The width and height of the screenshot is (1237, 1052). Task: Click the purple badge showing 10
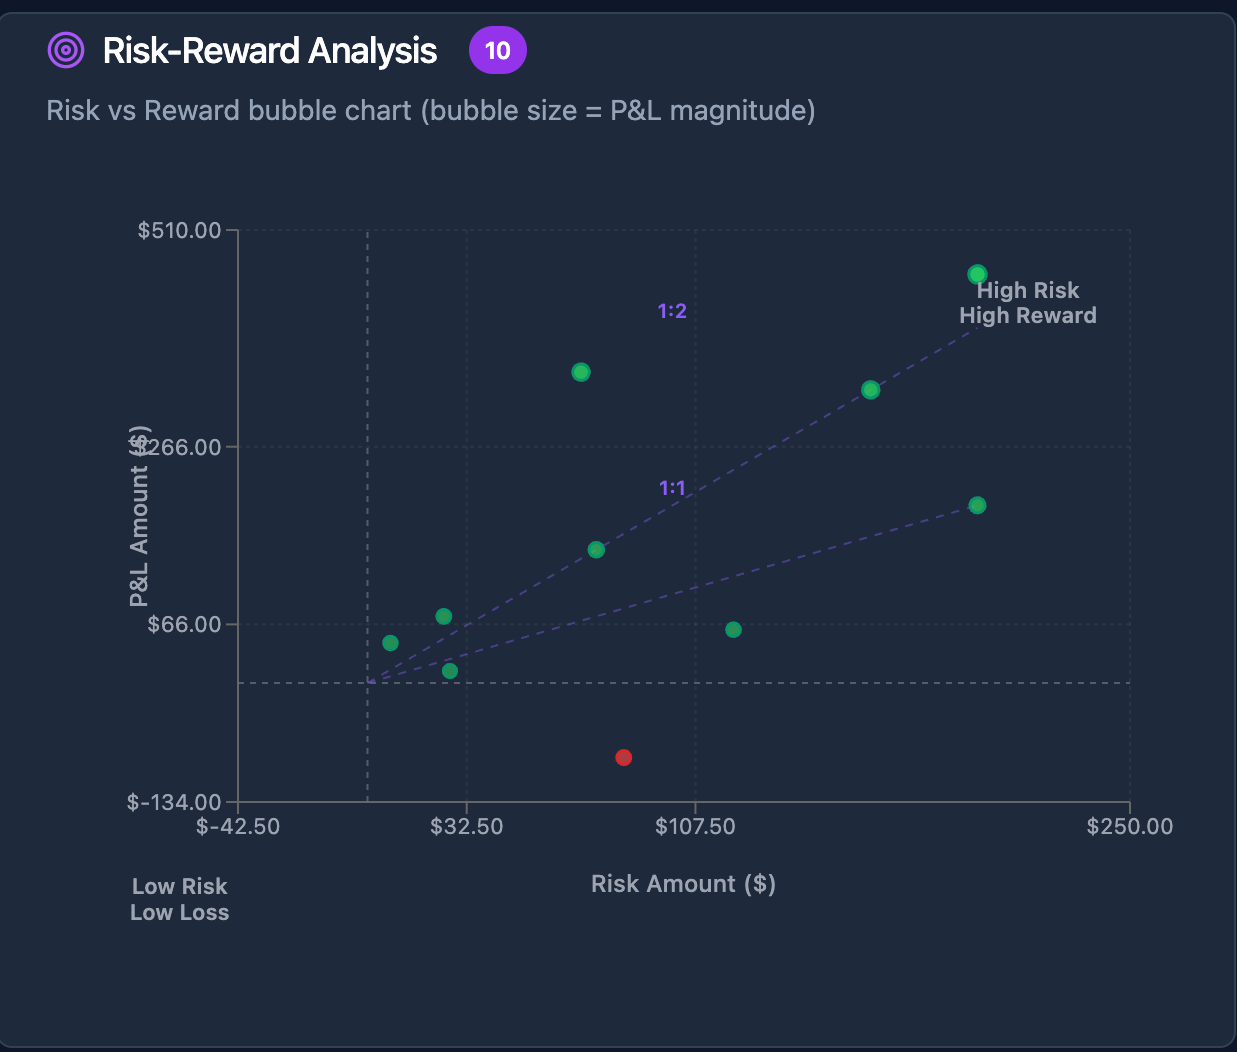(498, 50)
